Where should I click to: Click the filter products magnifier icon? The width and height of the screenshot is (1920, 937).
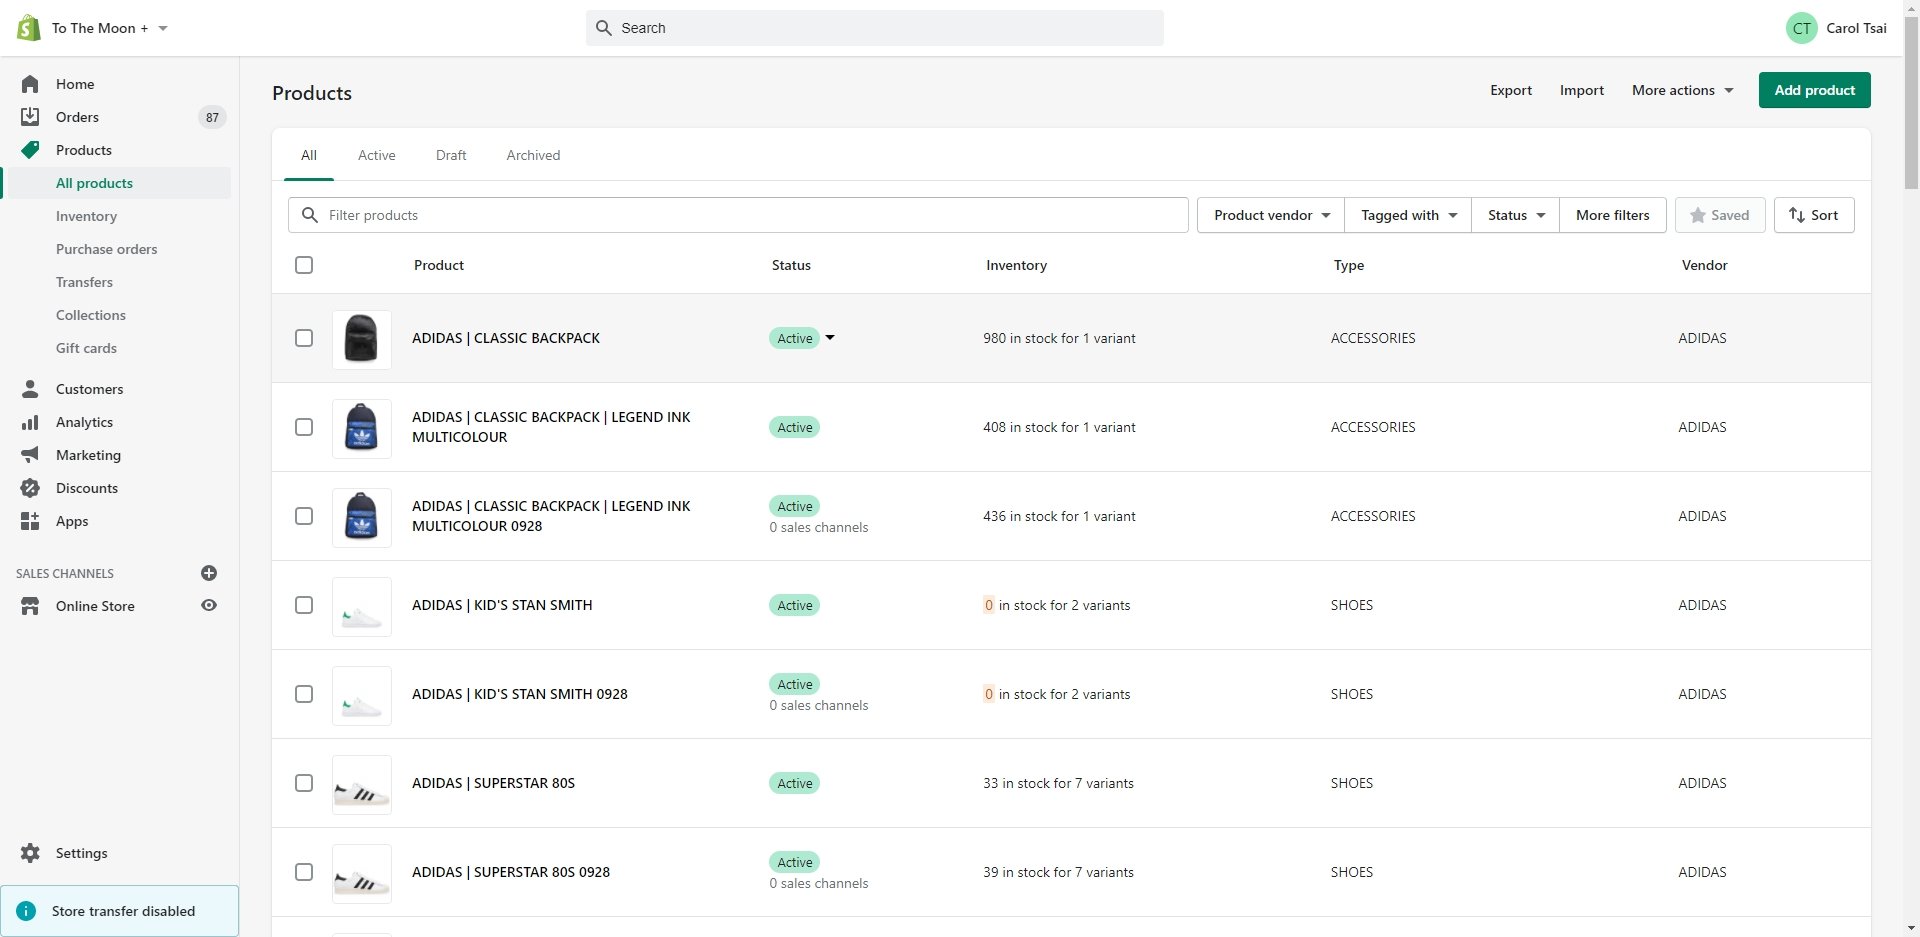coord(310,215)
